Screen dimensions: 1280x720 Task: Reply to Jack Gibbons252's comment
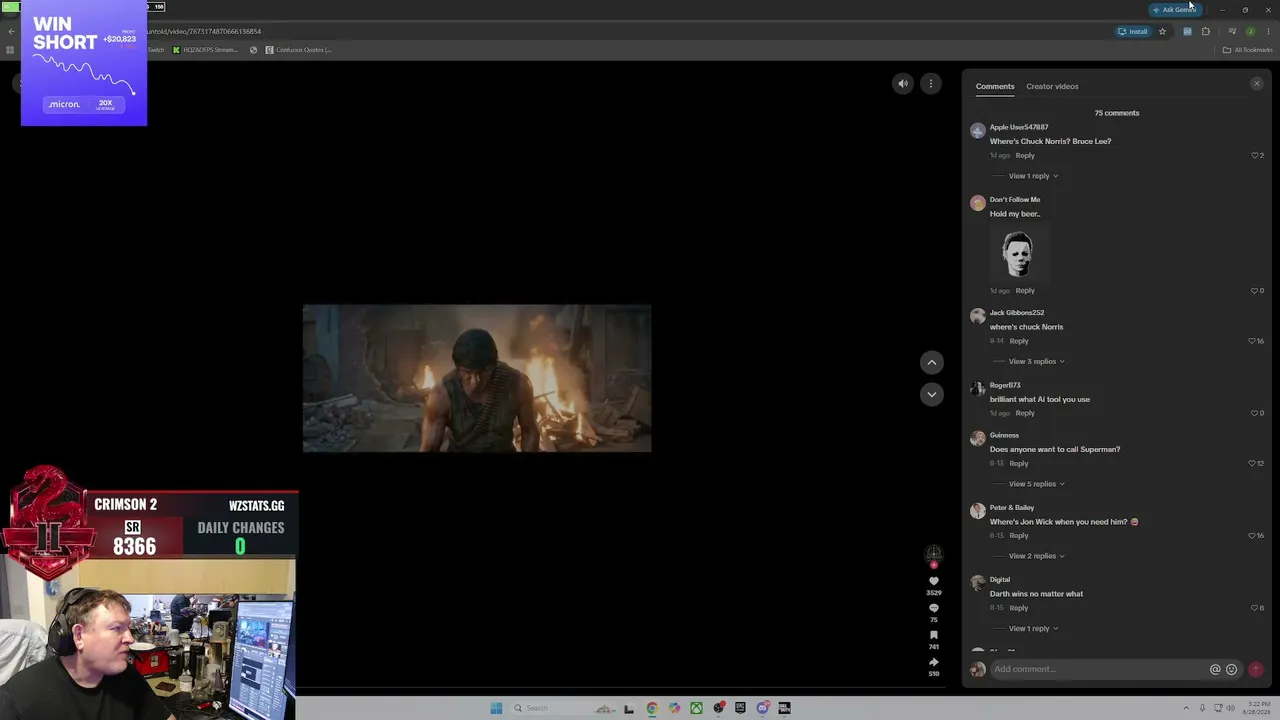click(x=1019, y=341)
